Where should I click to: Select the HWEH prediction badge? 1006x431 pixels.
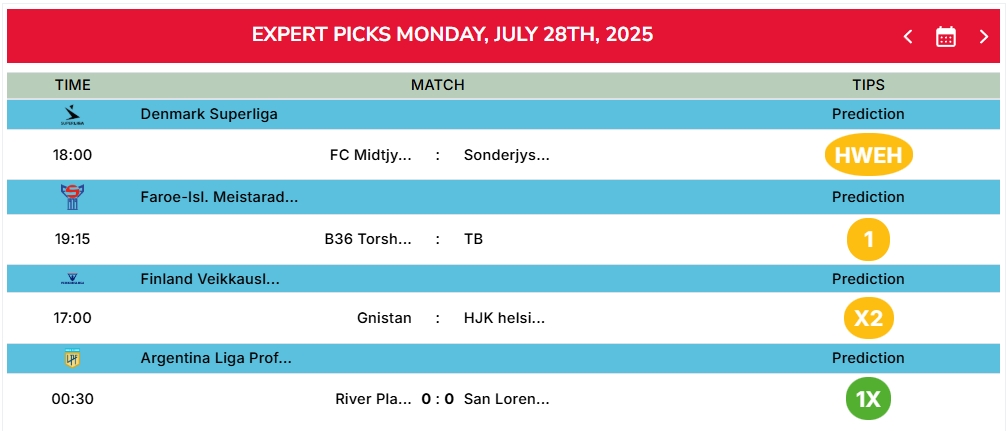click(868, 155)
